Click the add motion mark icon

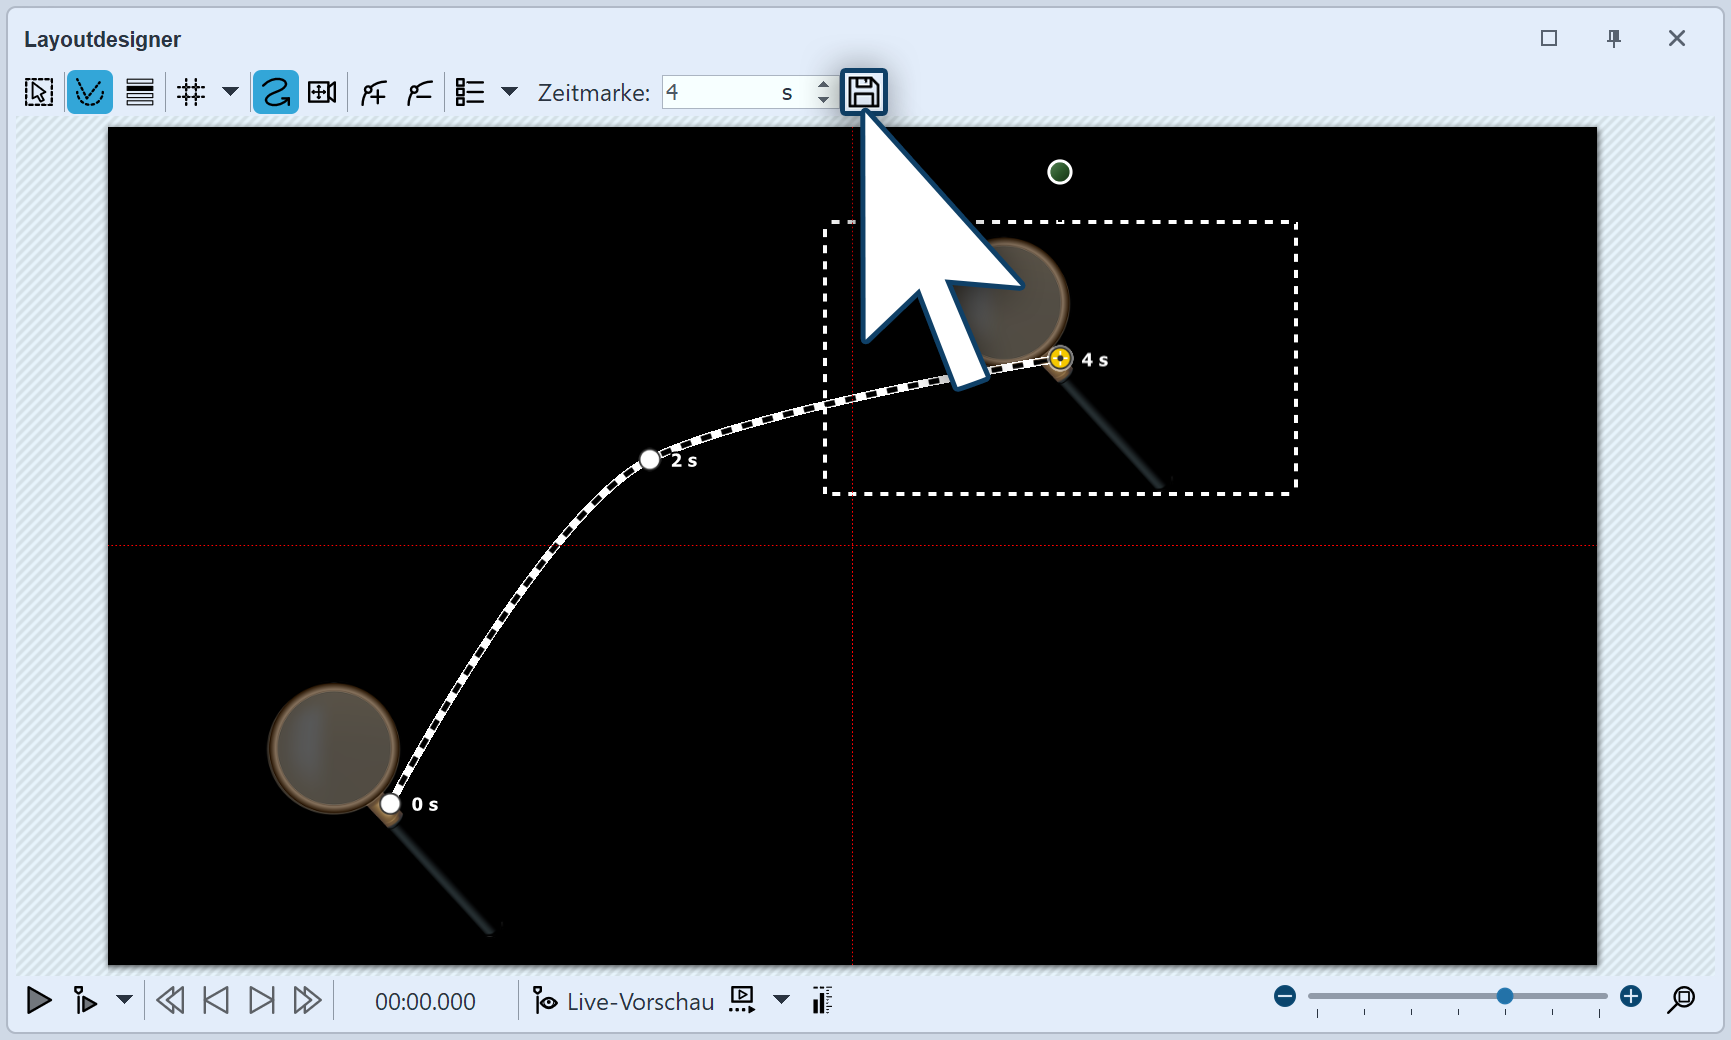click(x=373, y=93)
